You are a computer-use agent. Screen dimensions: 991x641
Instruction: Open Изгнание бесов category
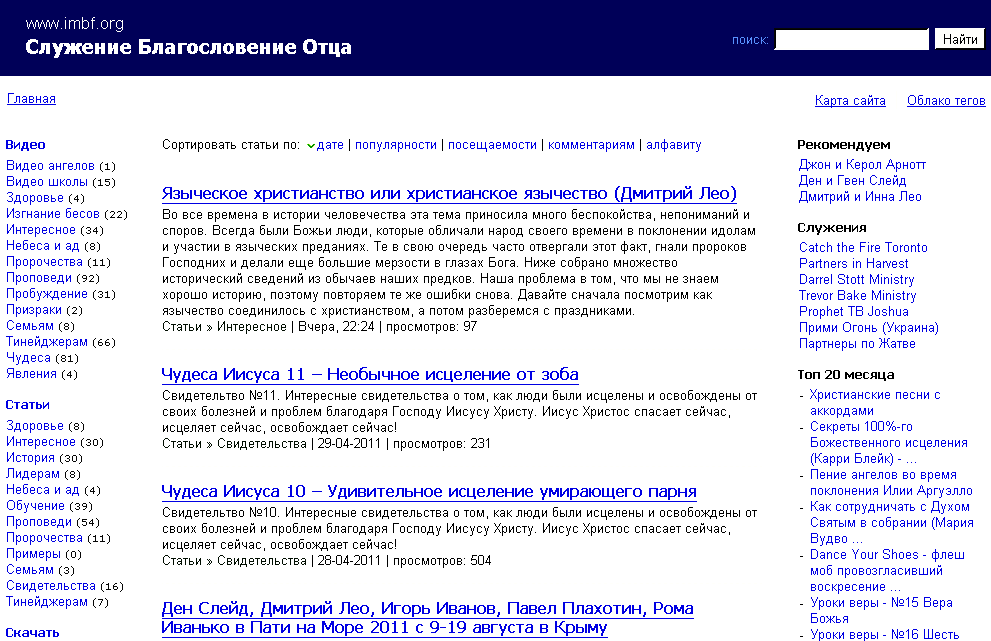[x=52, y=214]
